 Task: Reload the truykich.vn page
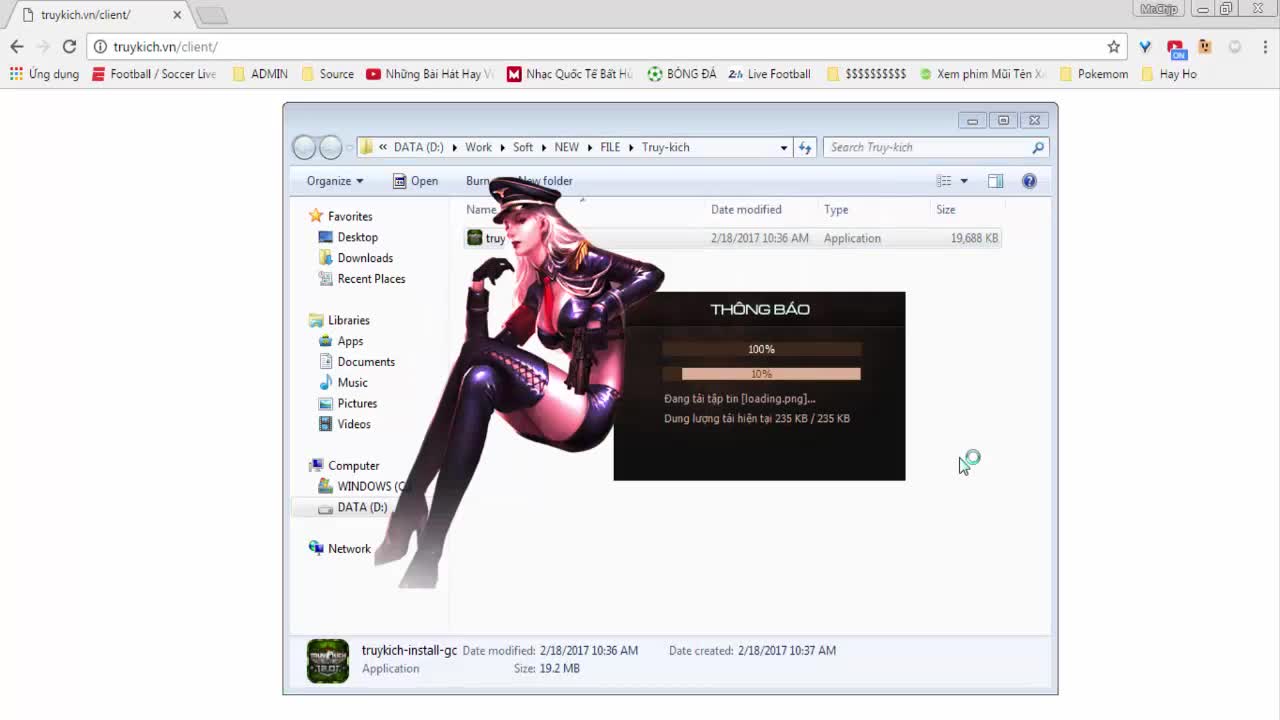[x=69, y=47]
